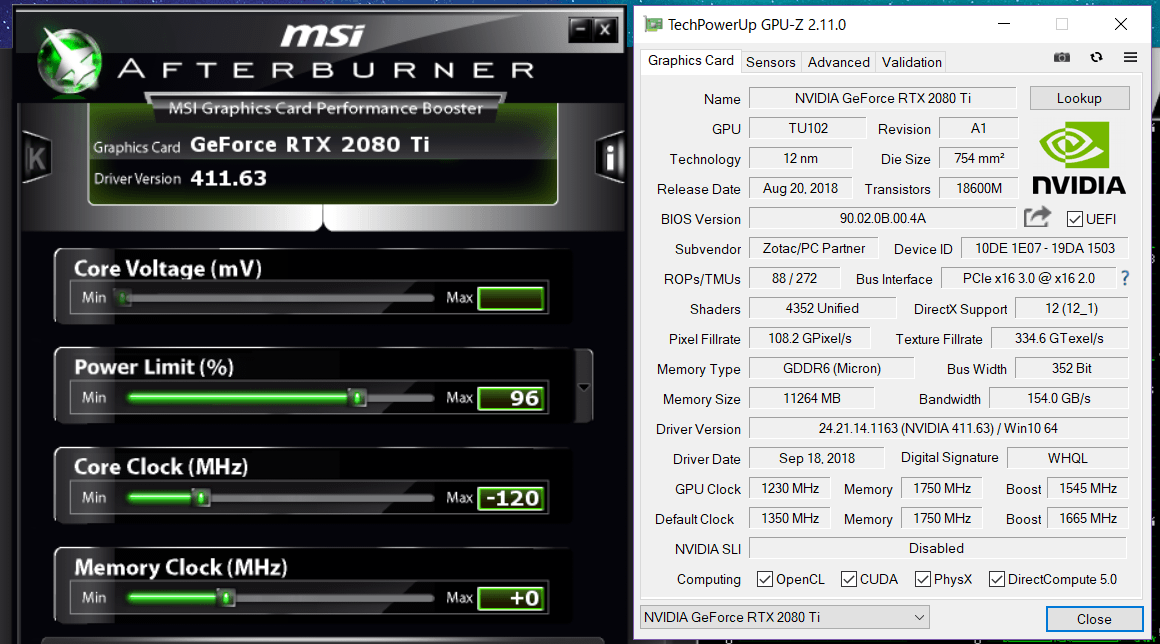Switch to the Graphics Card tab

coord(690,61)
